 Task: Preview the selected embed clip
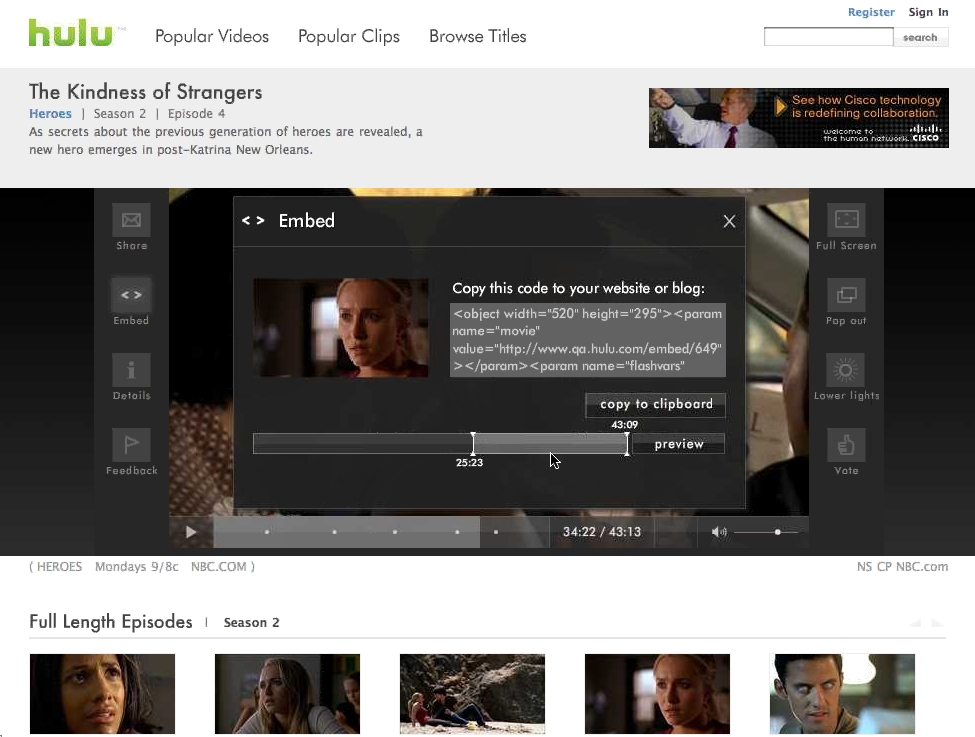click(x=679, y=444)
